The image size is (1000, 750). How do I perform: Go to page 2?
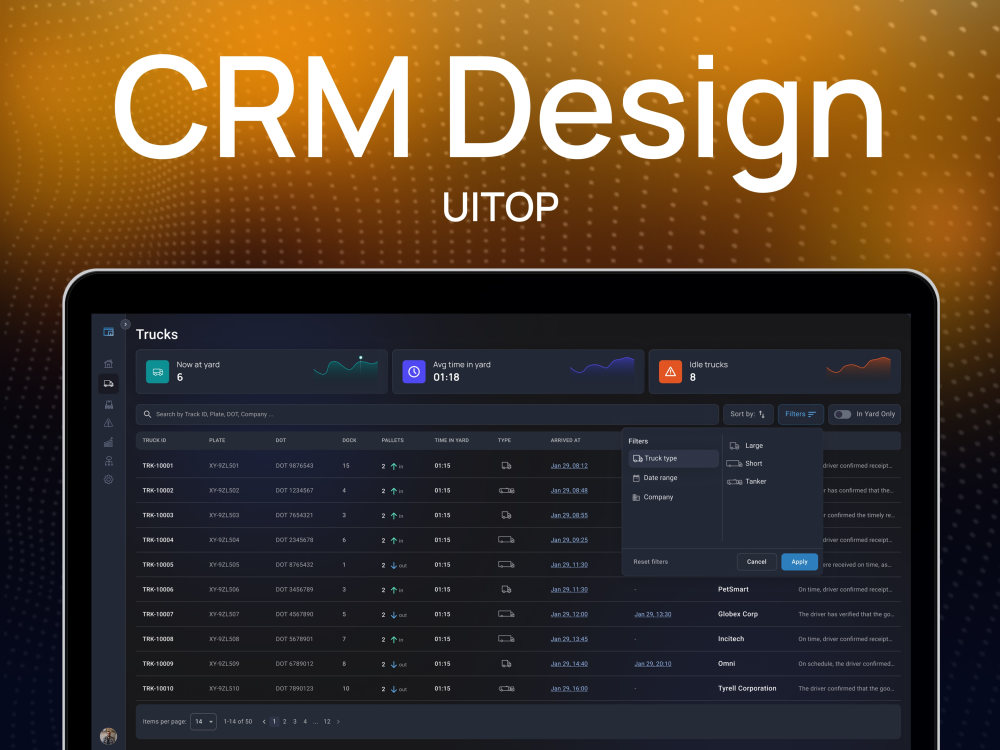(284, 722)
